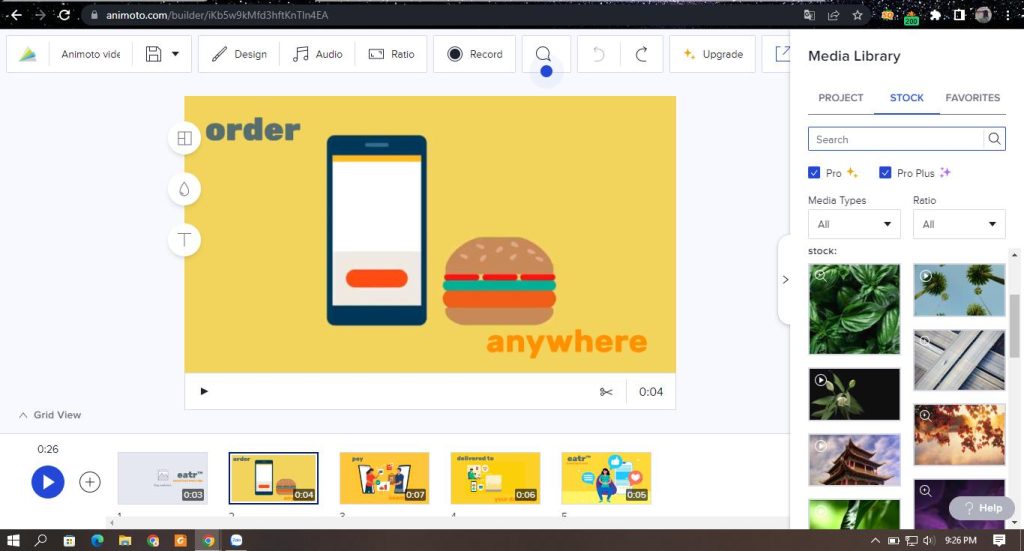The width and height of the screenshot is (1024, 551).
Task: Click the media Search field
Action: click(896, 139)
